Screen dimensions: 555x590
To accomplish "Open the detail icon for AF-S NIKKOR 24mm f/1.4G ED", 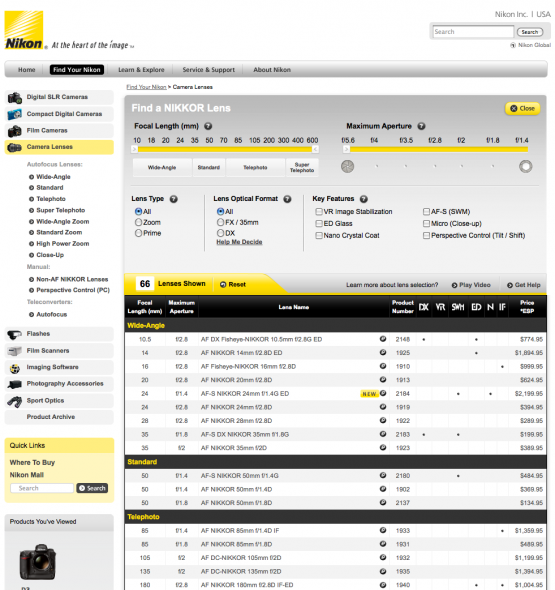I will [x=383, y=393].
